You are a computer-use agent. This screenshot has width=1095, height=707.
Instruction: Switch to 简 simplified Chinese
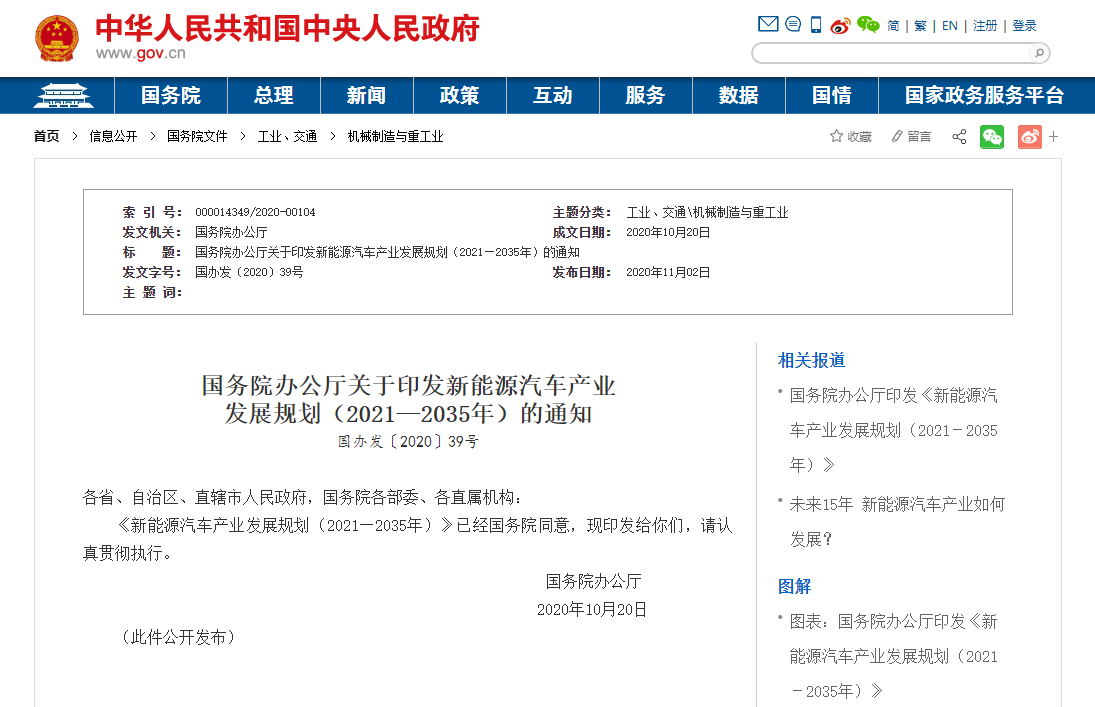click(x=893, y=26)
